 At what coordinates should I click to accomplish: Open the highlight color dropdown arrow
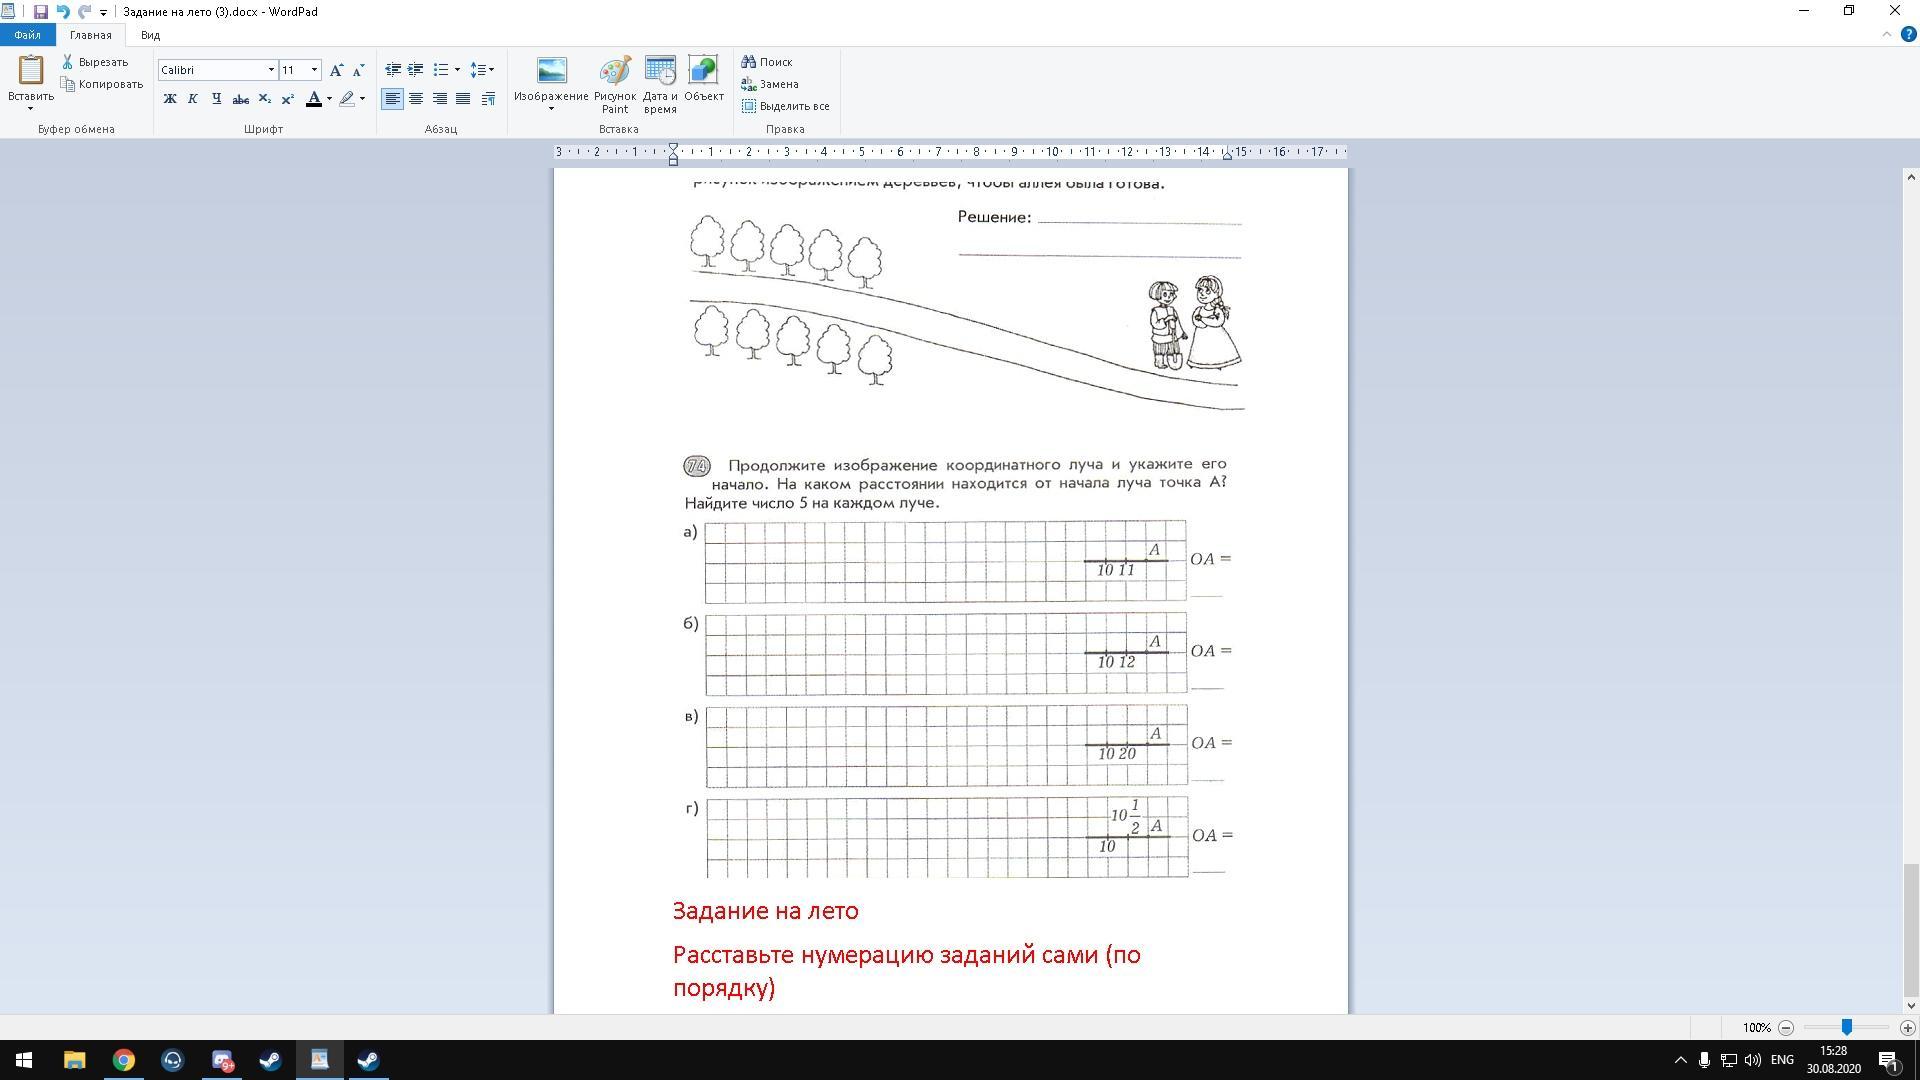362,99
